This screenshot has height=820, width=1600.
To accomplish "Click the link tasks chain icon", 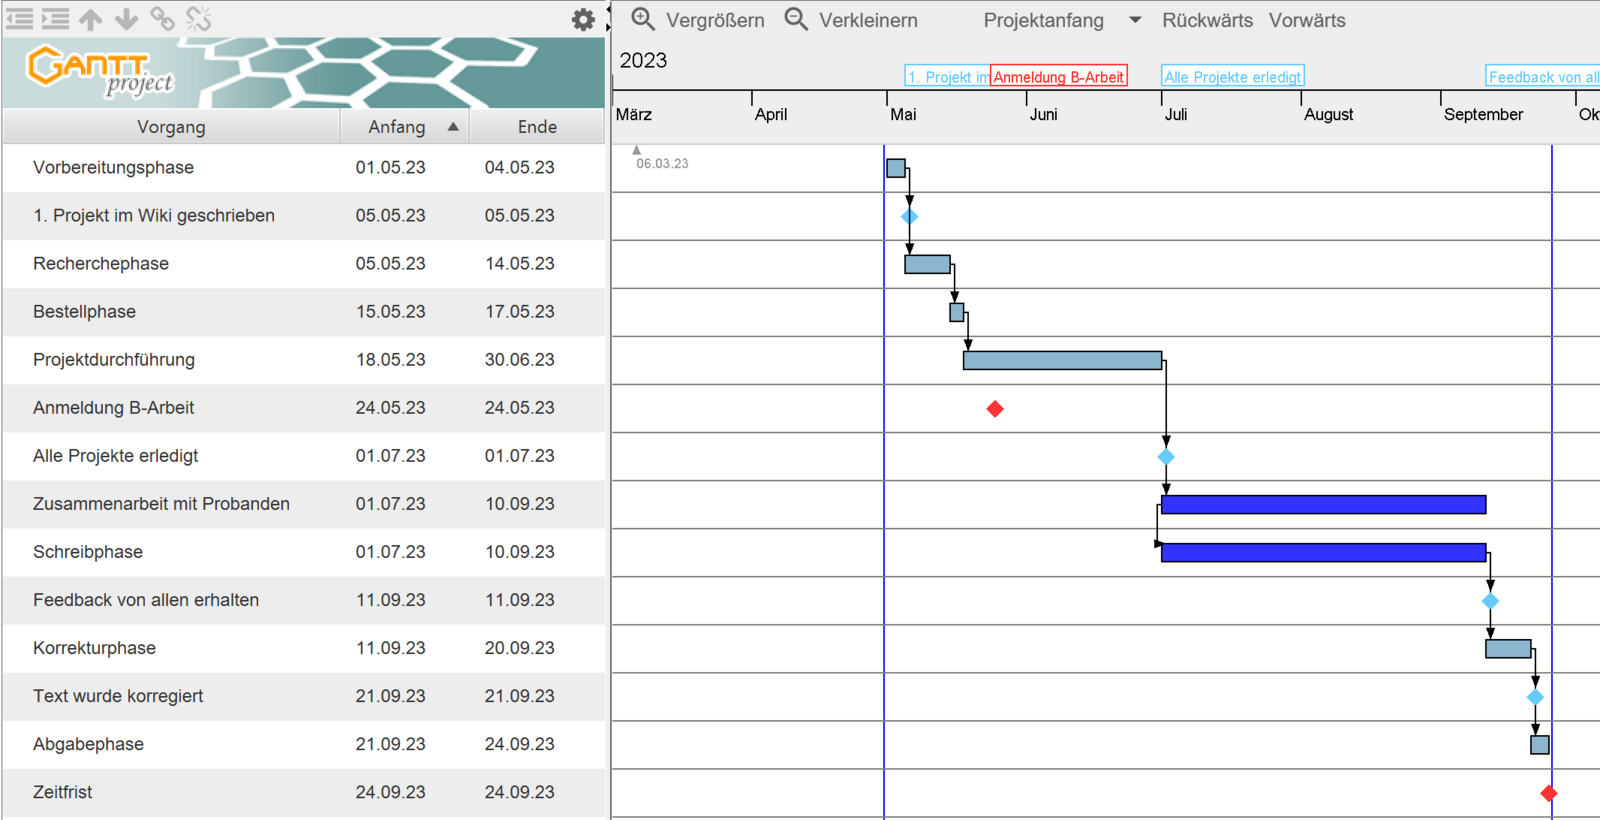I will (162, 19).
